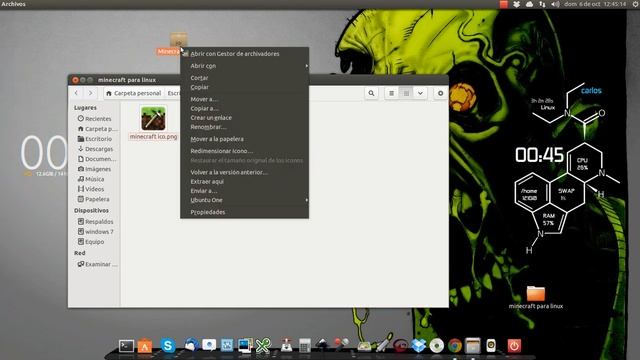The image size is (640, 360).
Task: Open the view options down-arrow dropdown
Action: click(420, 93)
